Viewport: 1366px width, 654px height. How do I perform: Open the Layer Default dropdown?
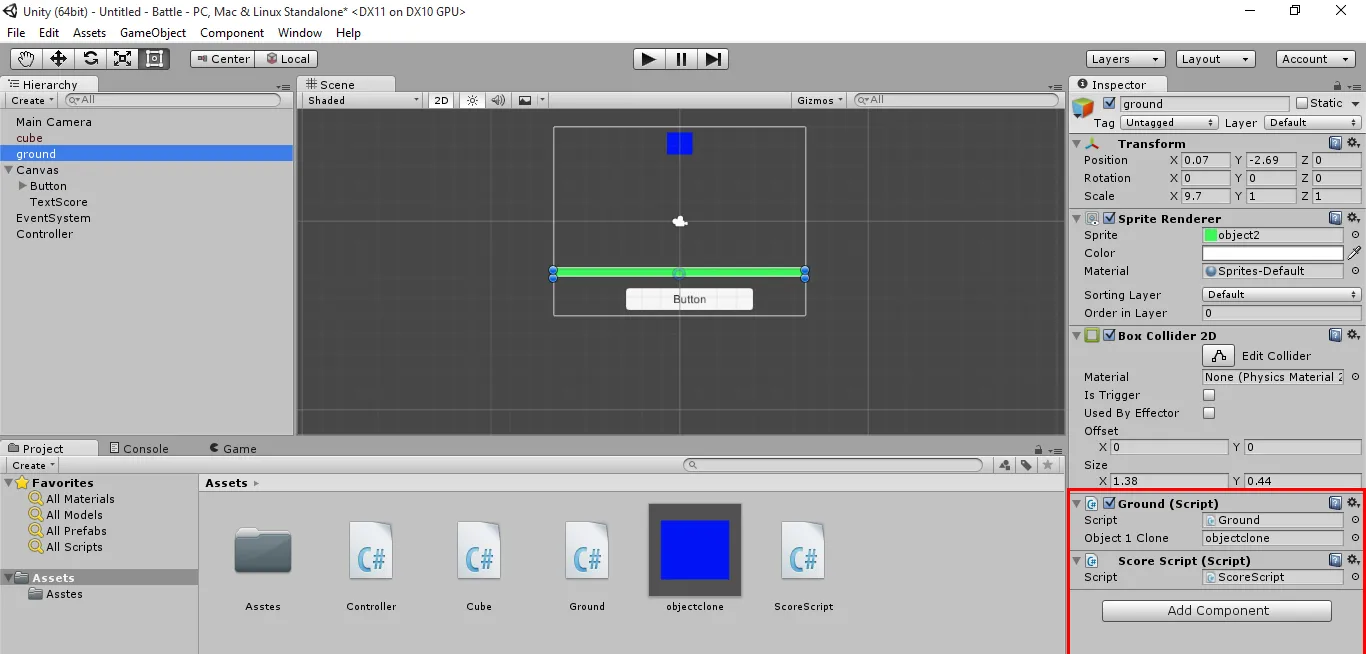coord(1312,123)
